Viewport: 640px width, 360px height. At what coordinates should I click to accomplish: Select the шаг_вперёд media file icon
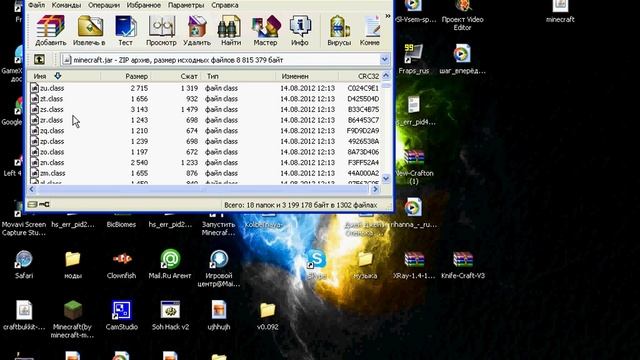462,59
